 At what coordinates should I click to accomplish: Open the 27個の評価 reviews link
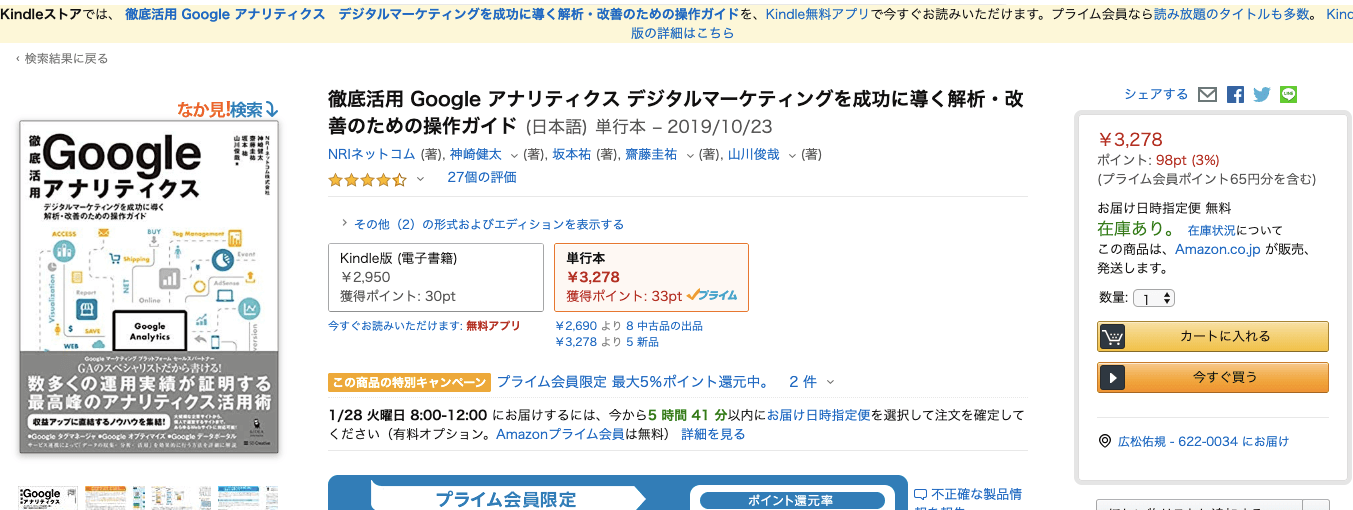point(482,177)
